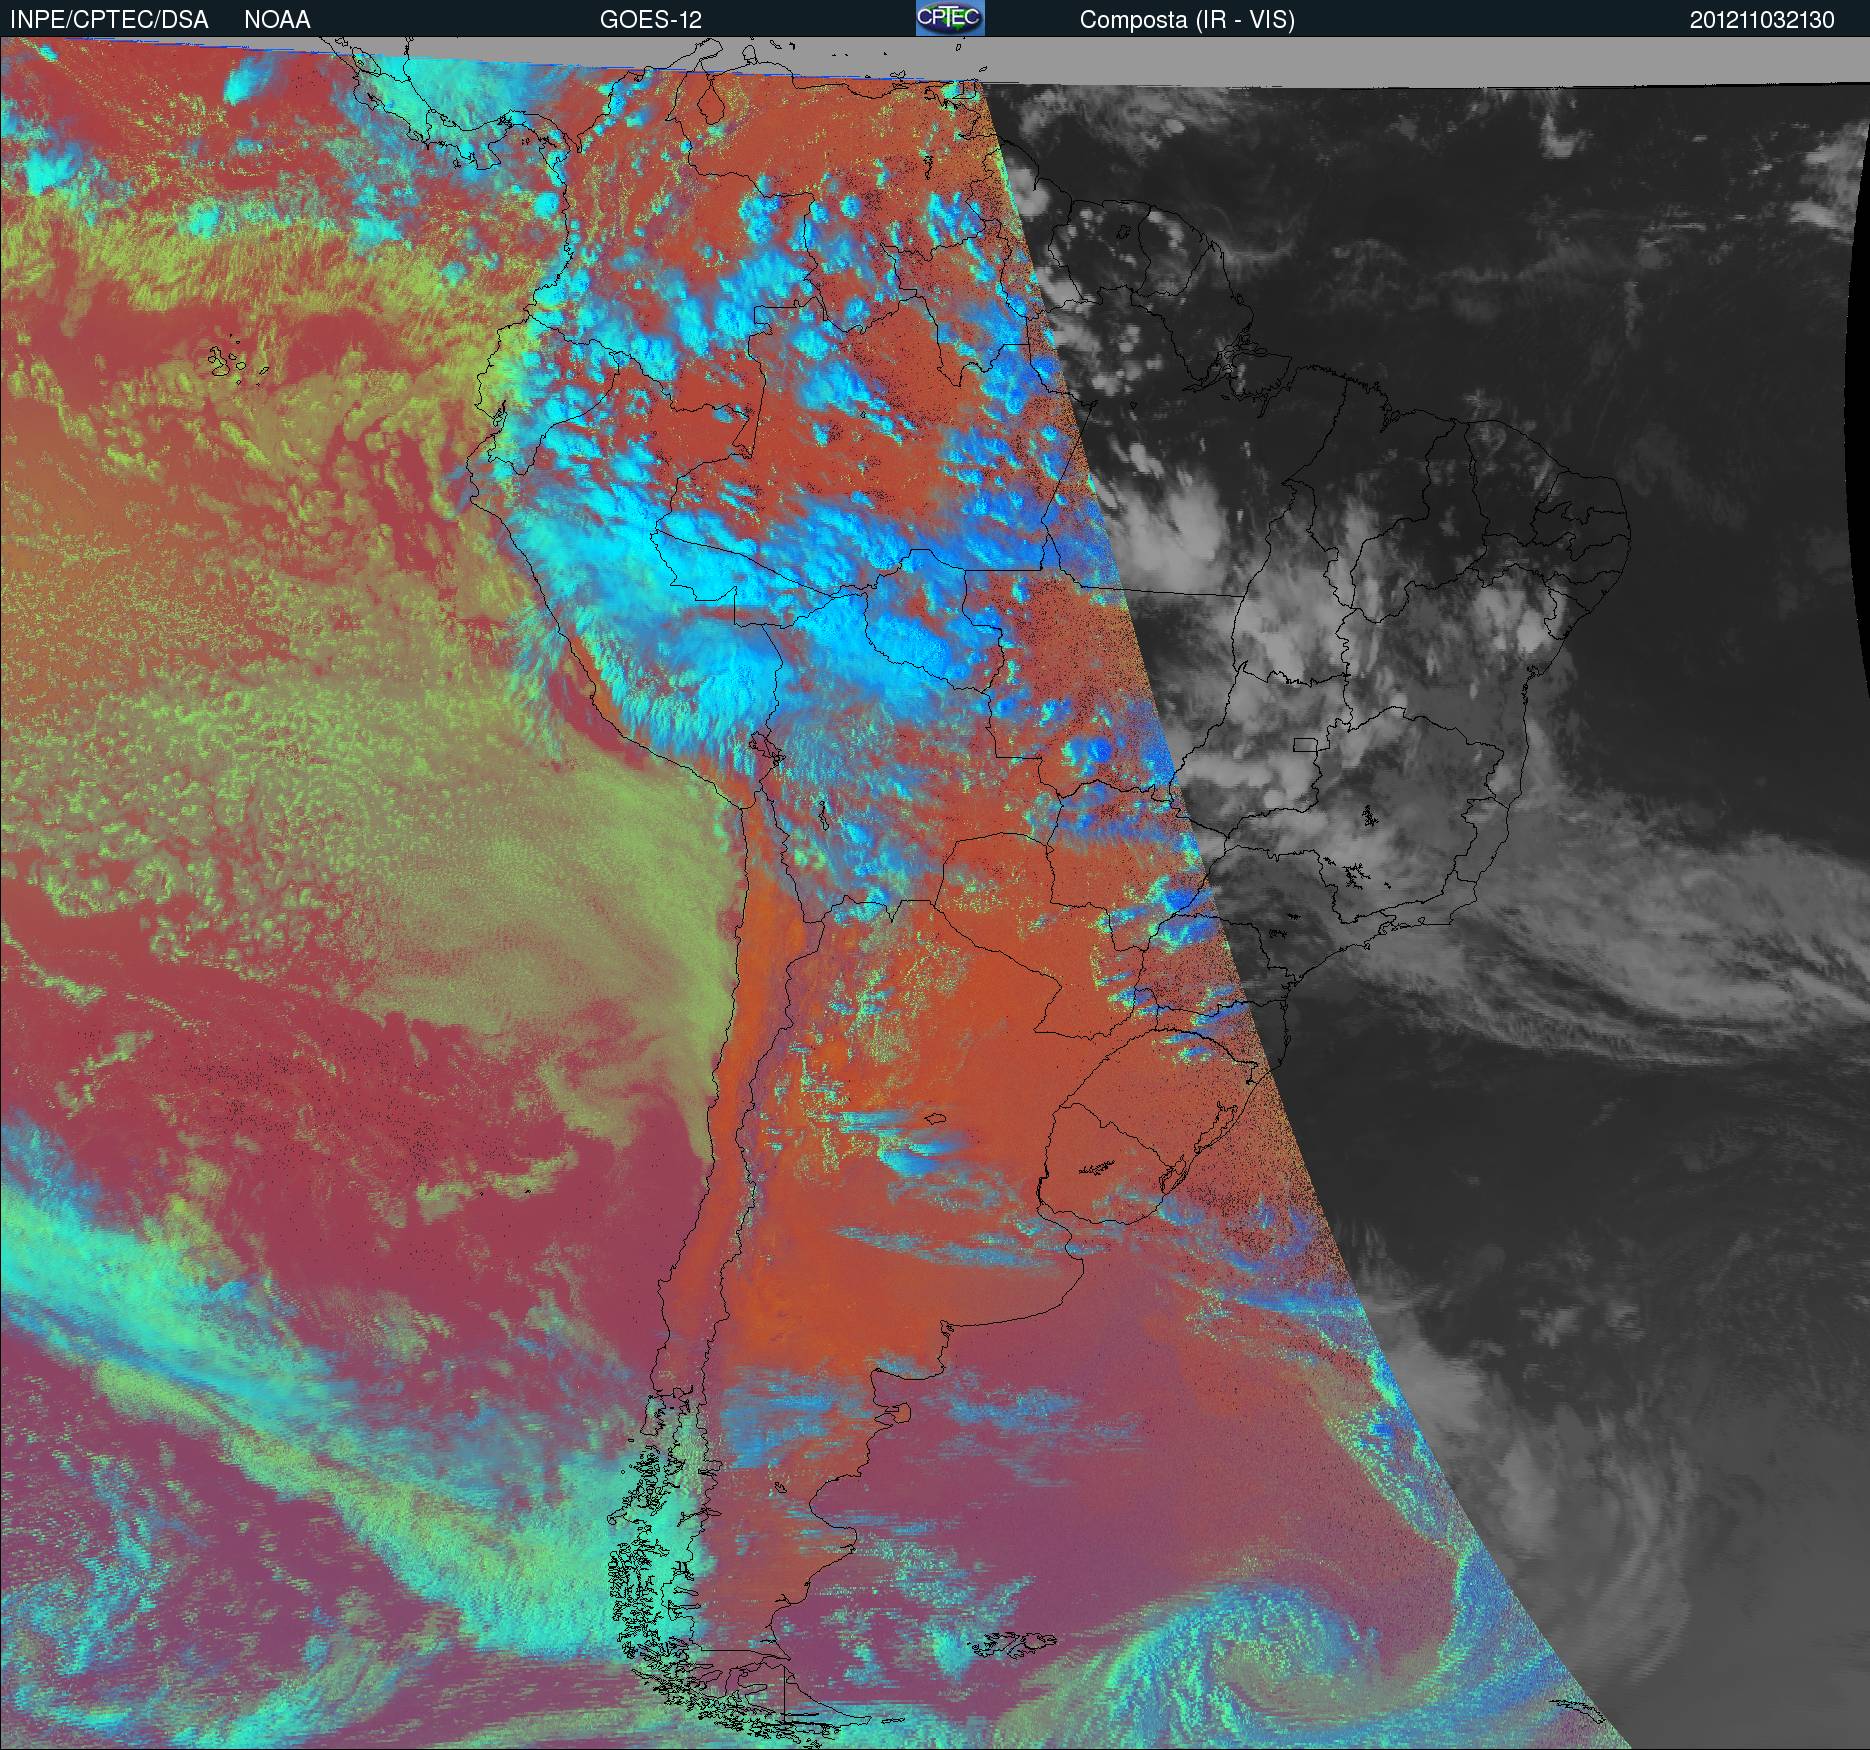Click the CPTEC logo in the header
Screen dimensions: 1870x1750
950,18
